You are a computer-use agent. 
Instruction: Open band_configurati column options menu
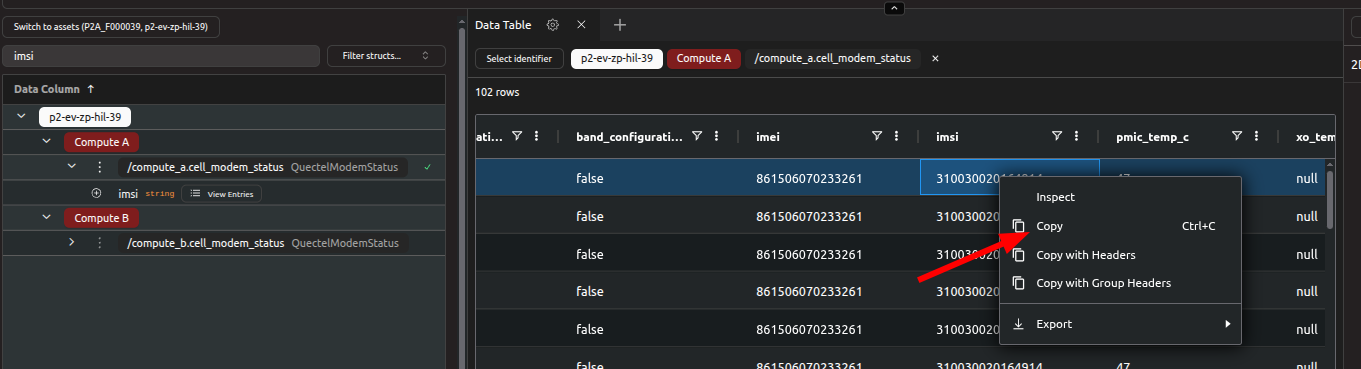click(717, 136)
